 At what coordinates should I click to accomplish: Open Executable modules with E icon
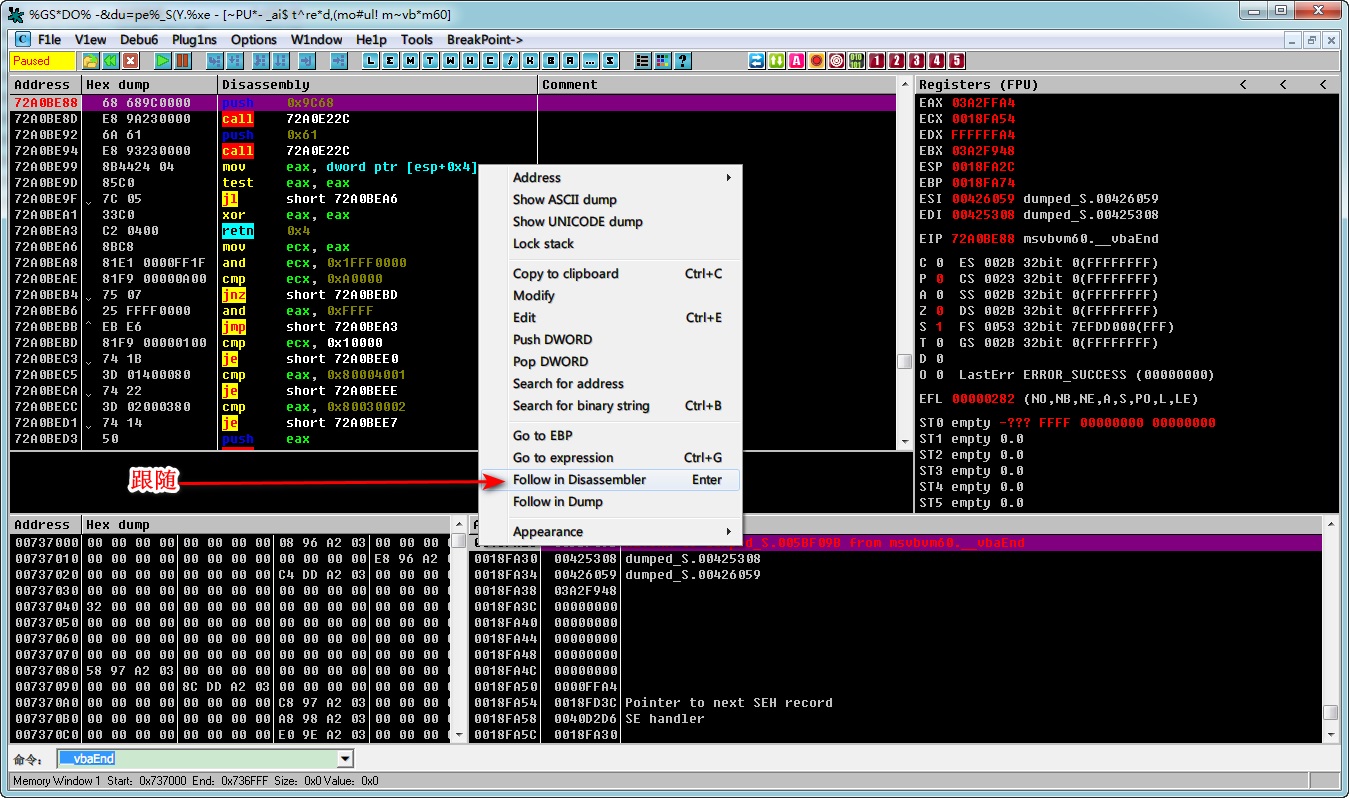pyautogui.click(x=390, y=61)
